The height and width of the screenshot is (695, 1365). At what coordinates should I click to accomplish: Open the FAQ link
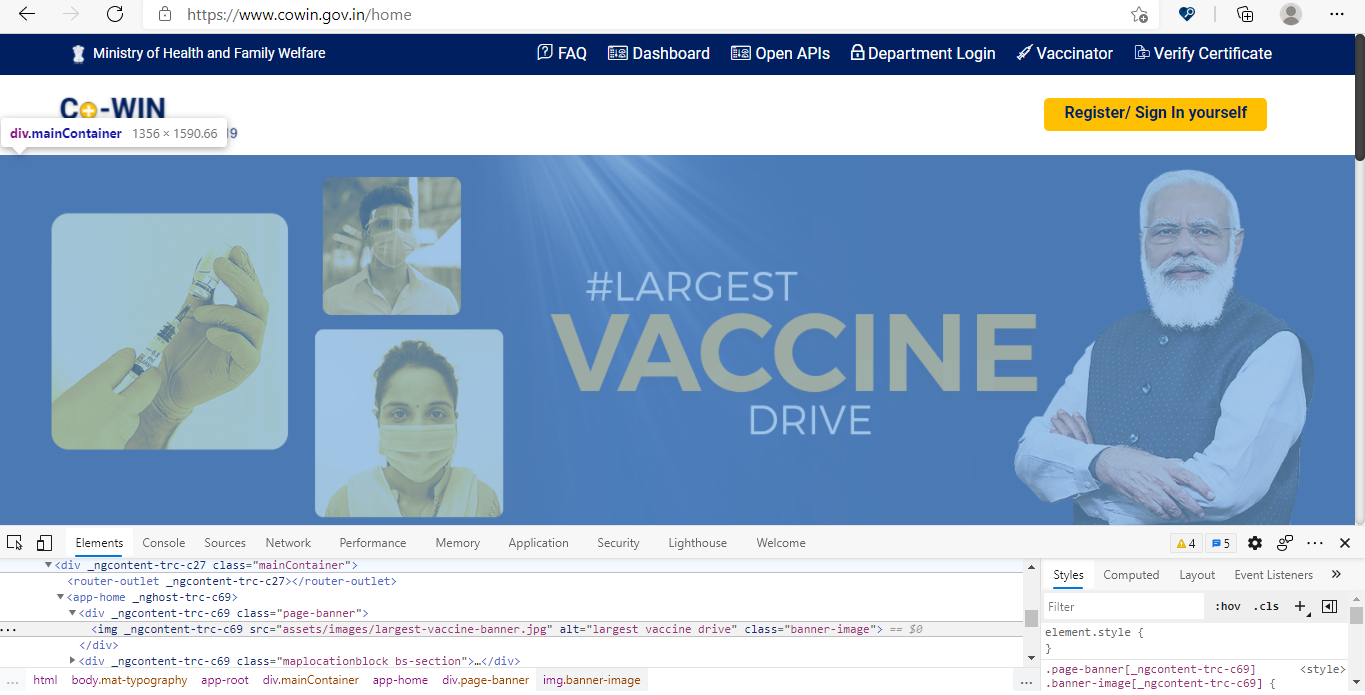562,53
